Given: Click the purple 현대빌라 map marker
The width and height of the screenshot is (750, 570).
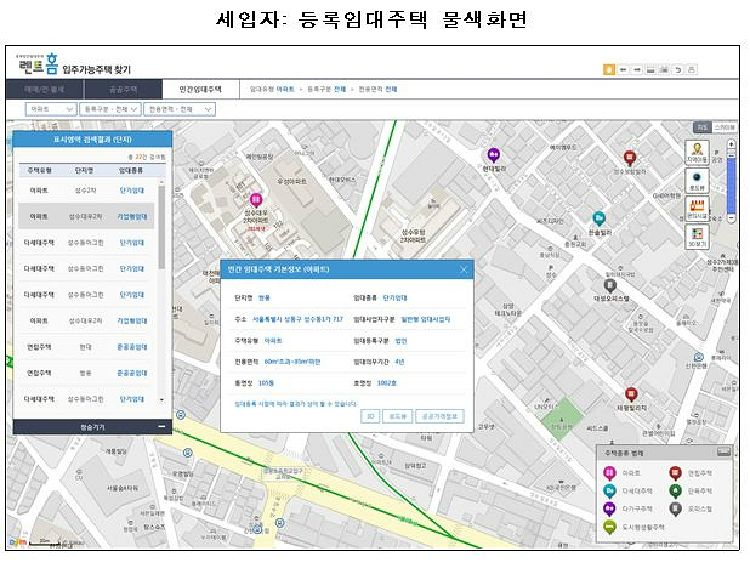Looking at the screenshot, I should 493,155.
